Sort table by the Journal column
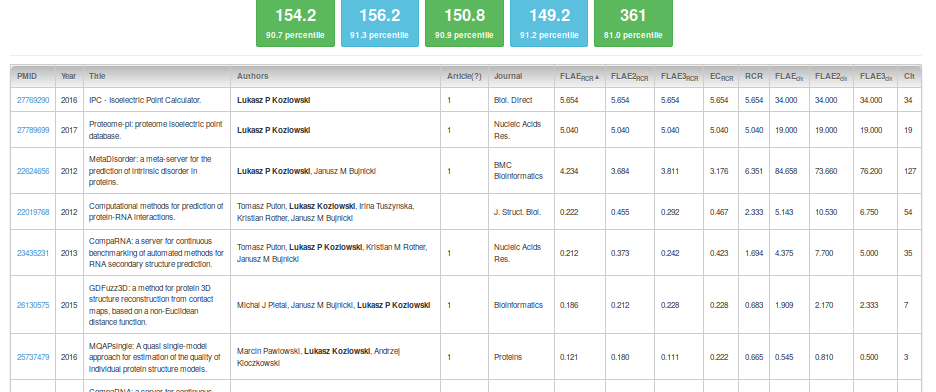 pyautogui.click(x=521, y=76)
